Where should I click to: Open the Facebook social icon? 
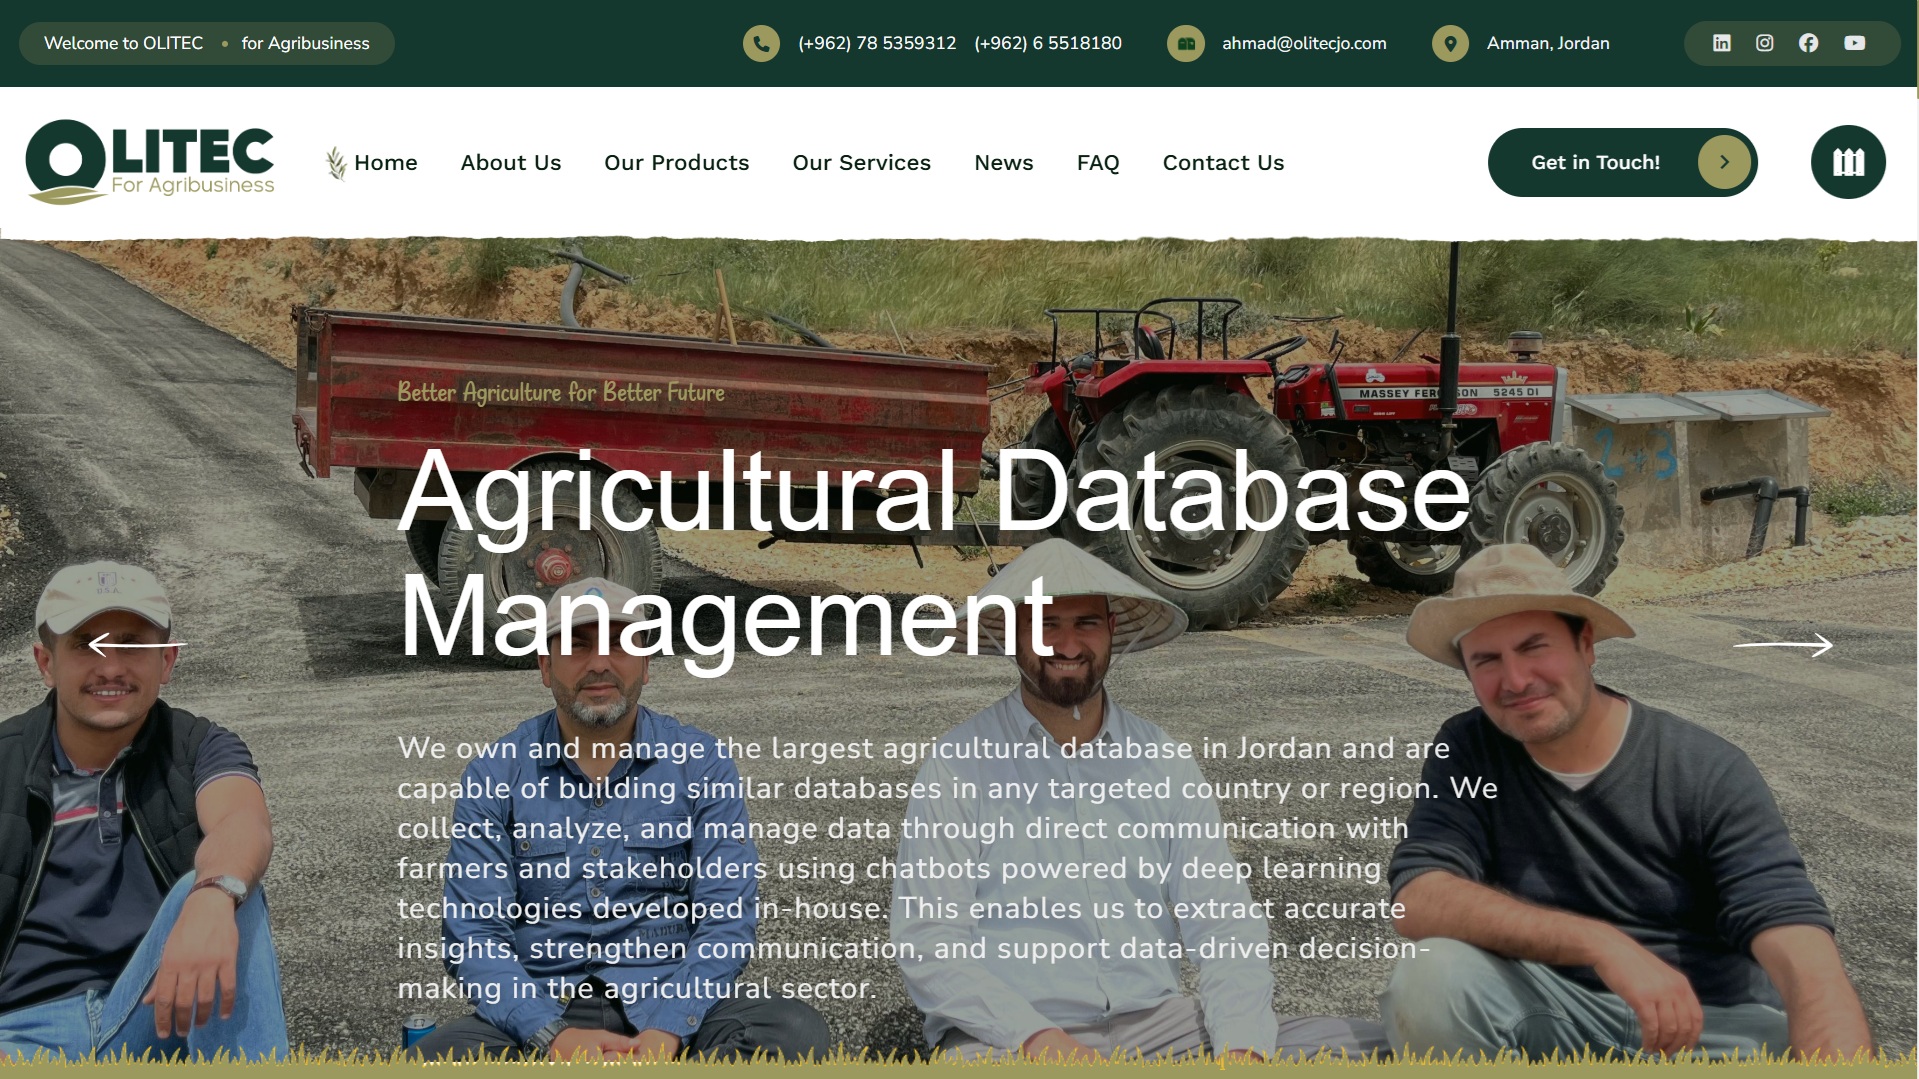[x=1808, y=43]
